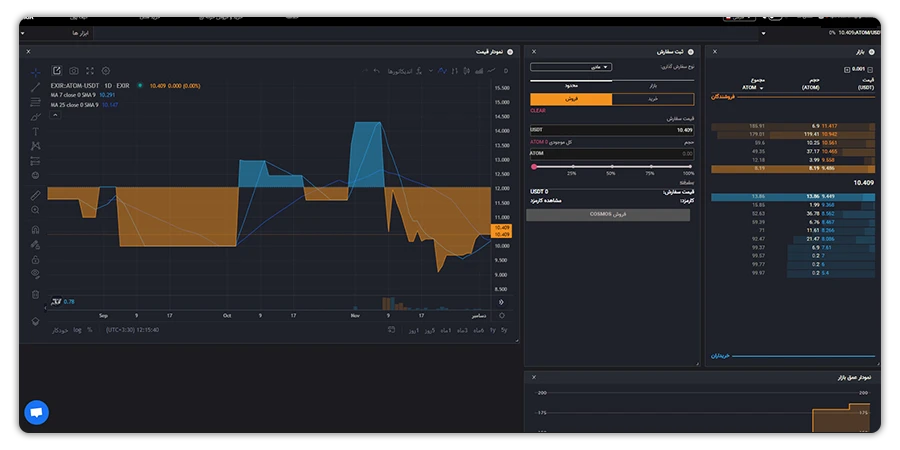Image resolution: width=900 pixels, height=450 pixels.
Task: Set amount slider to 100%
Action: 689,167
